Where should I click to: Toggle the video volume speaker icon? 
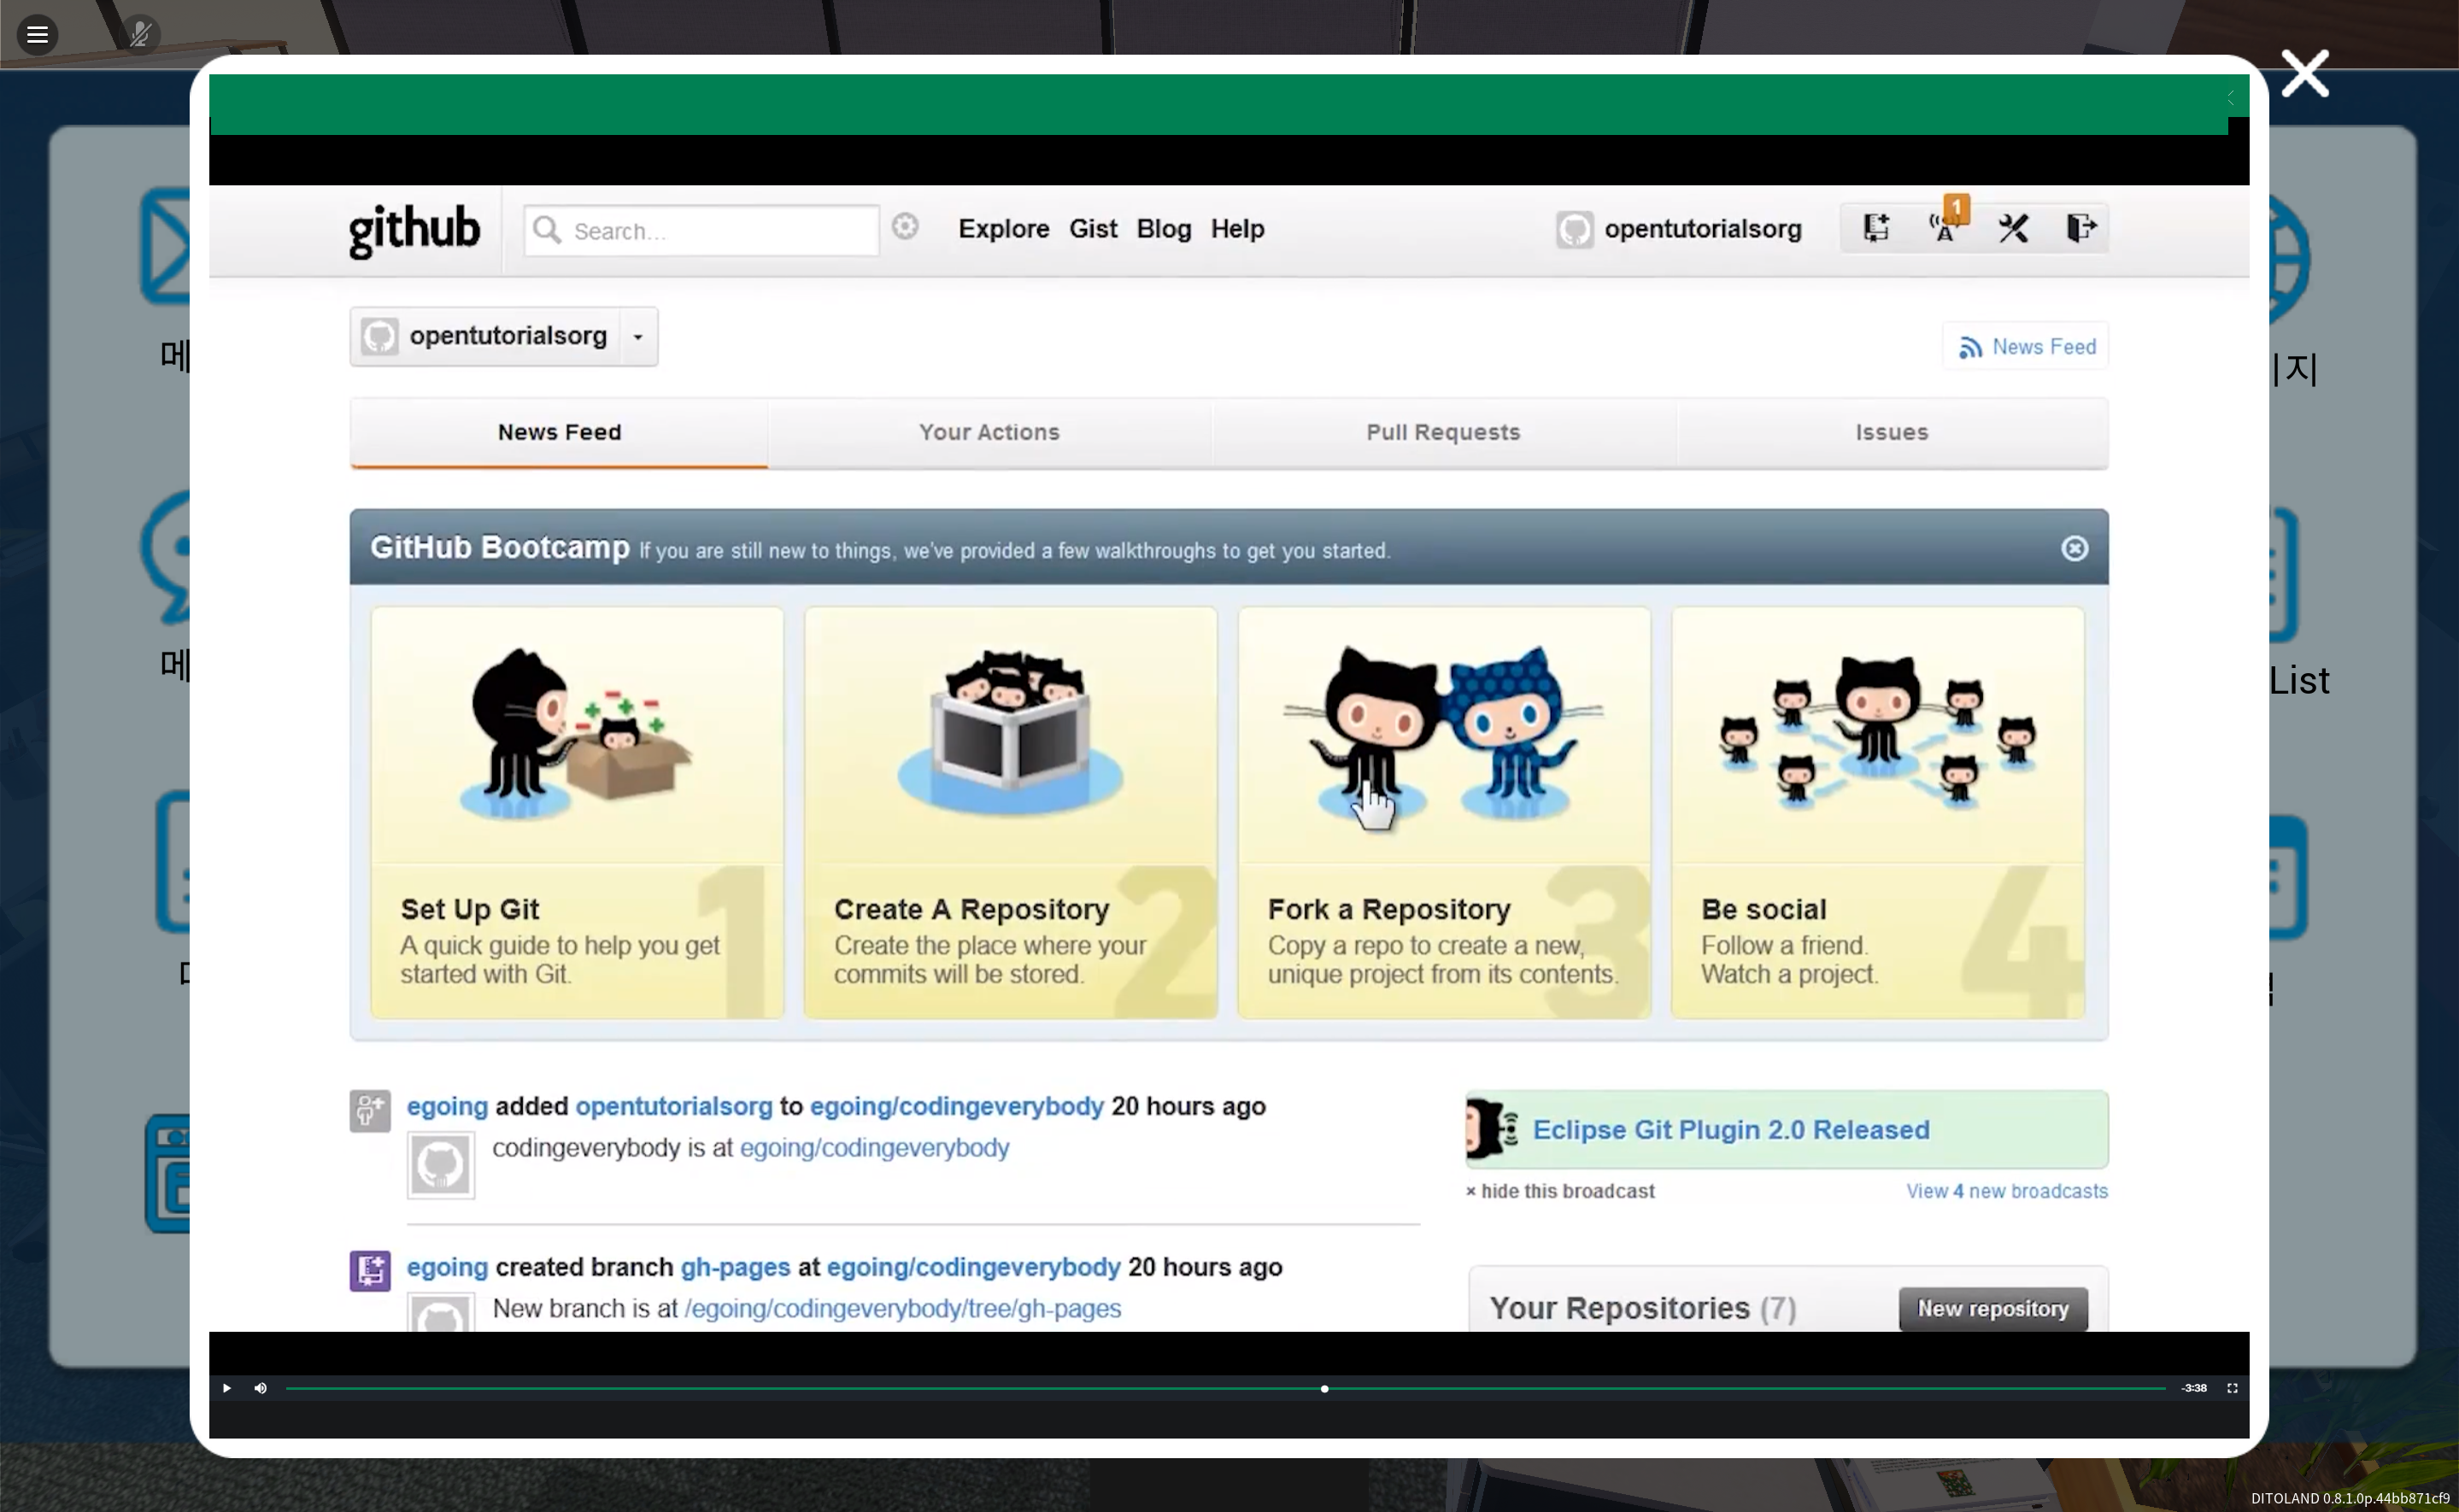(261, 1388)
